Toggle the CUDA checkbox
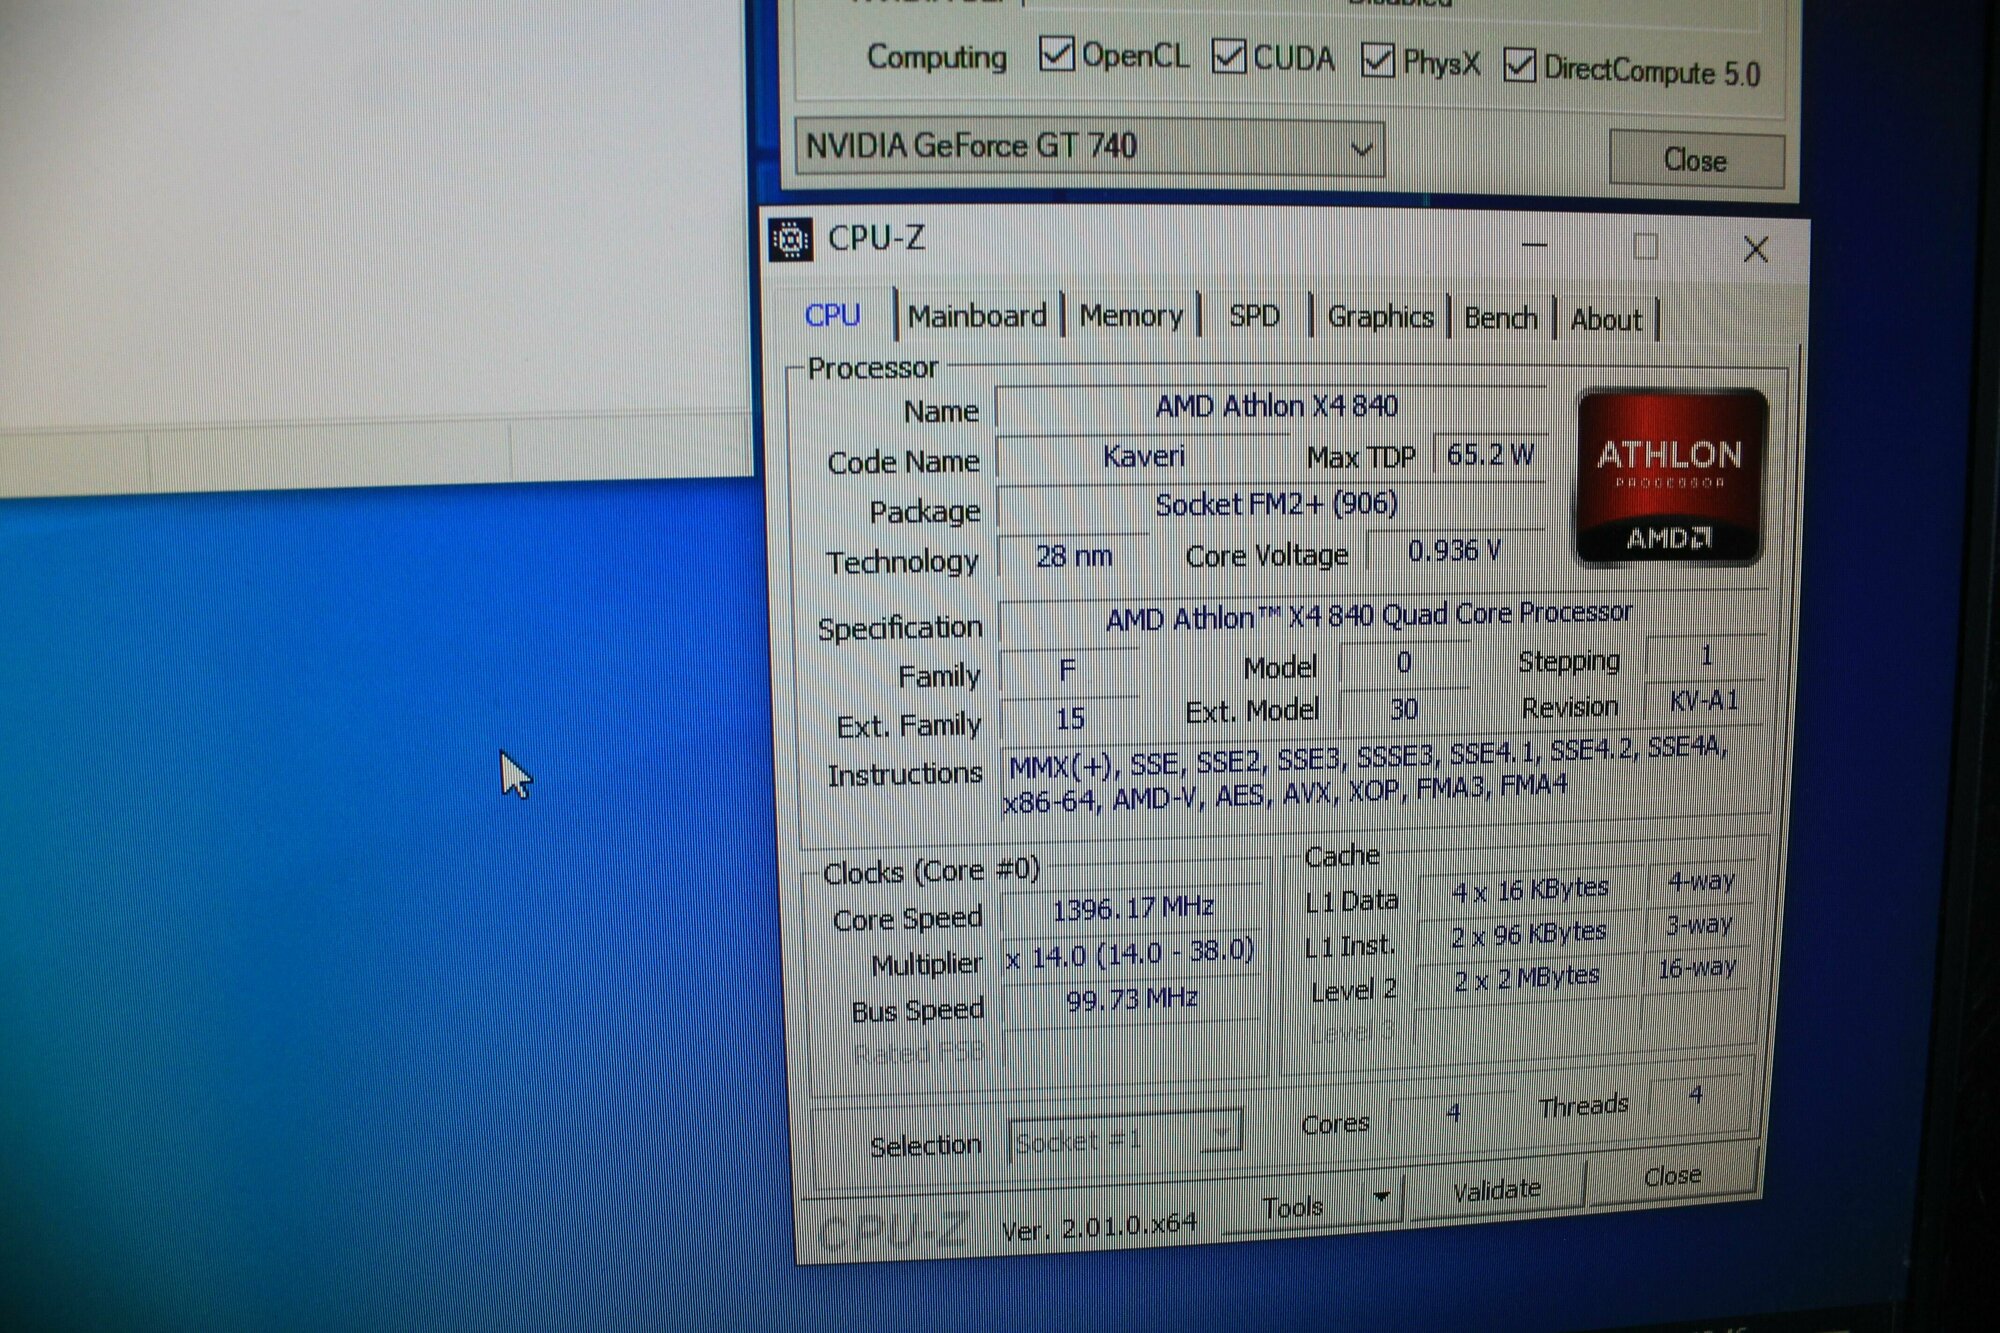2000x1333 pixels. (x=1228, y=57)
